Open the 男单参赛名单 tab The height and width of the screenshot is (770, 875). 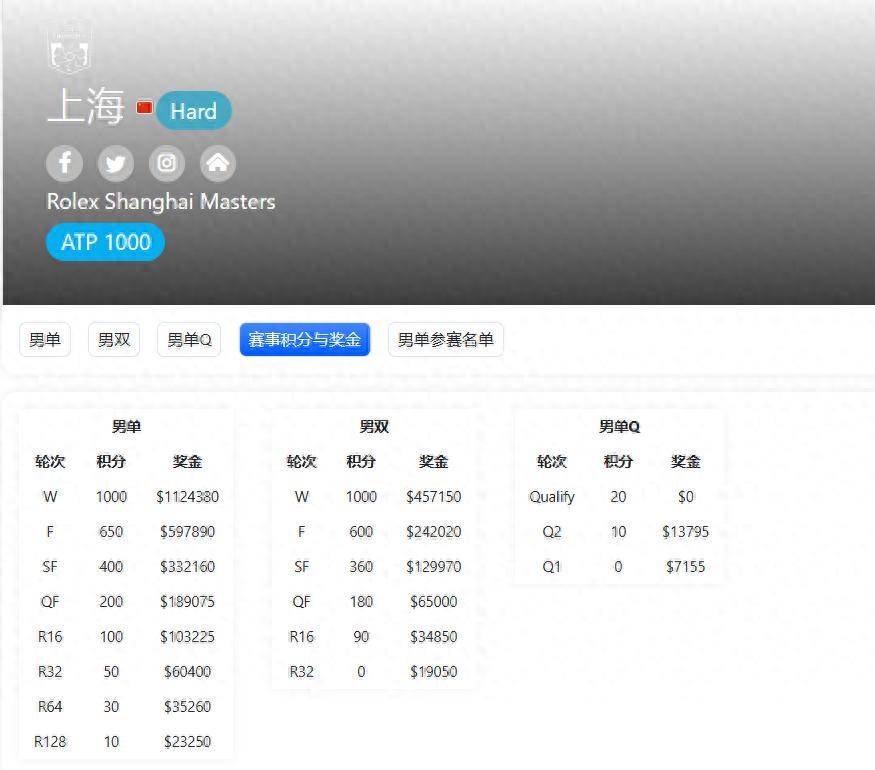coord(445,340)
